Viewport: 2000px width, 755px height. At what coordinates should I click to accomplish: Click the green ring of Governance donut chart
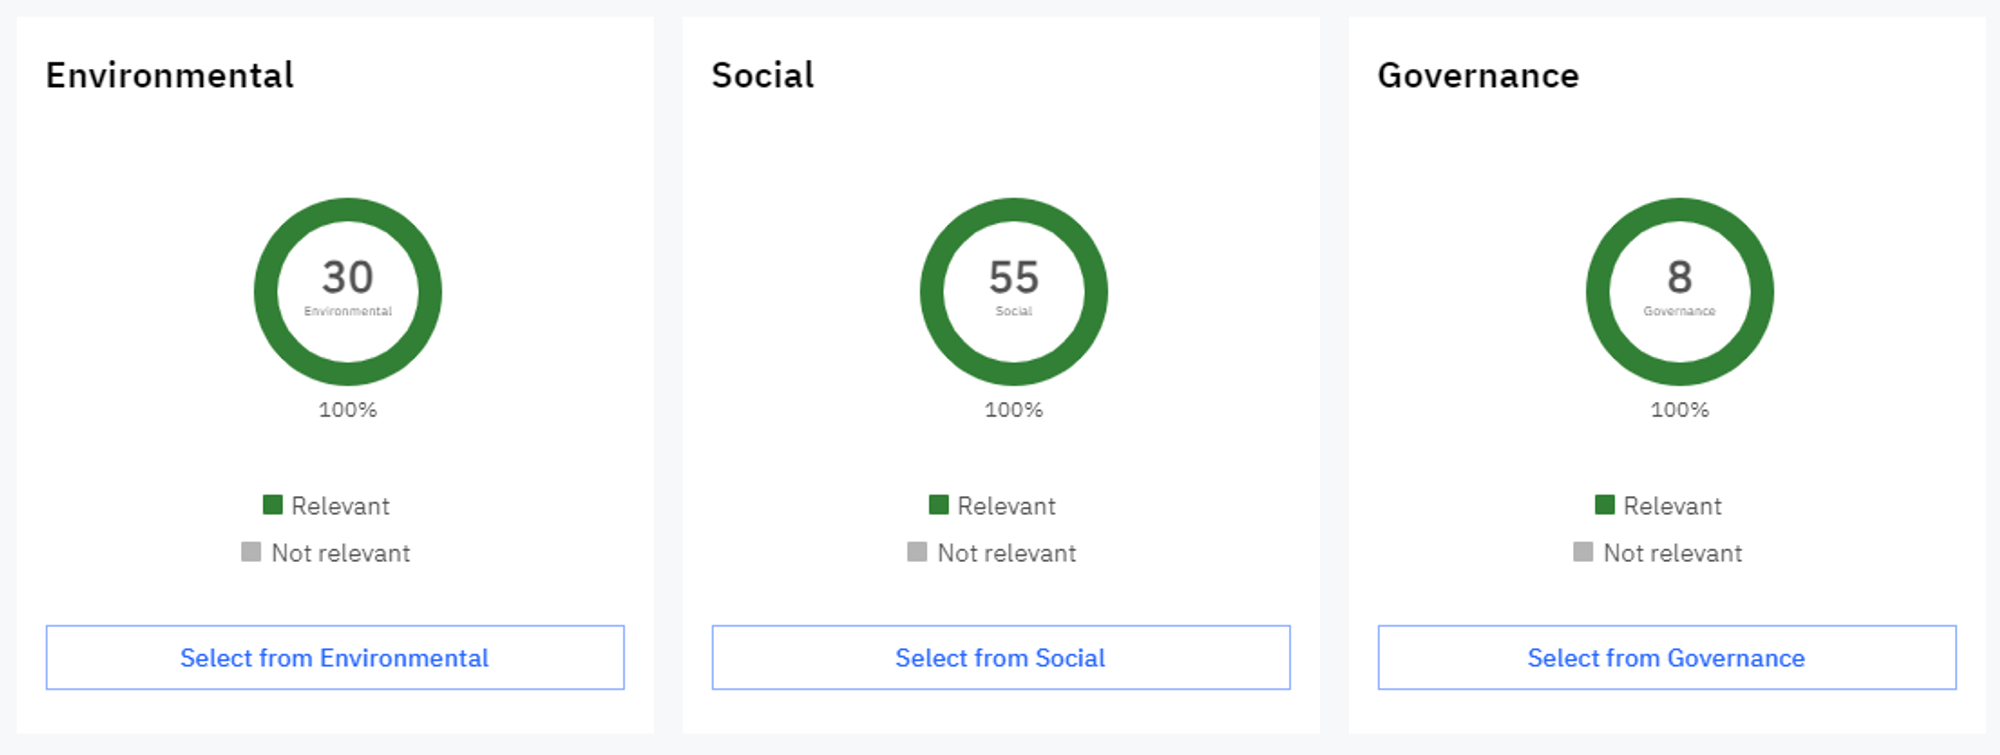click(1598, 292)
